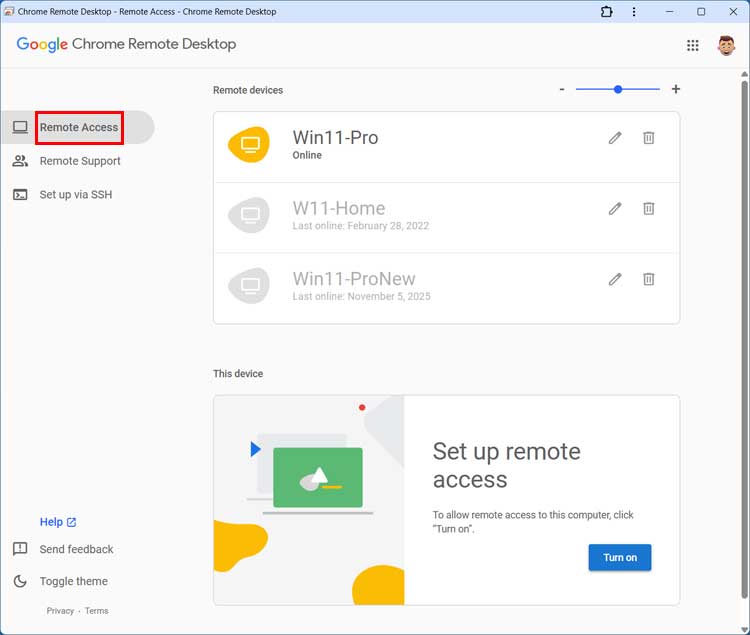Click the Remote Access laptop icon
This screenshot has width=750, height=635.
pyautogui.click(x=20, y=127)
